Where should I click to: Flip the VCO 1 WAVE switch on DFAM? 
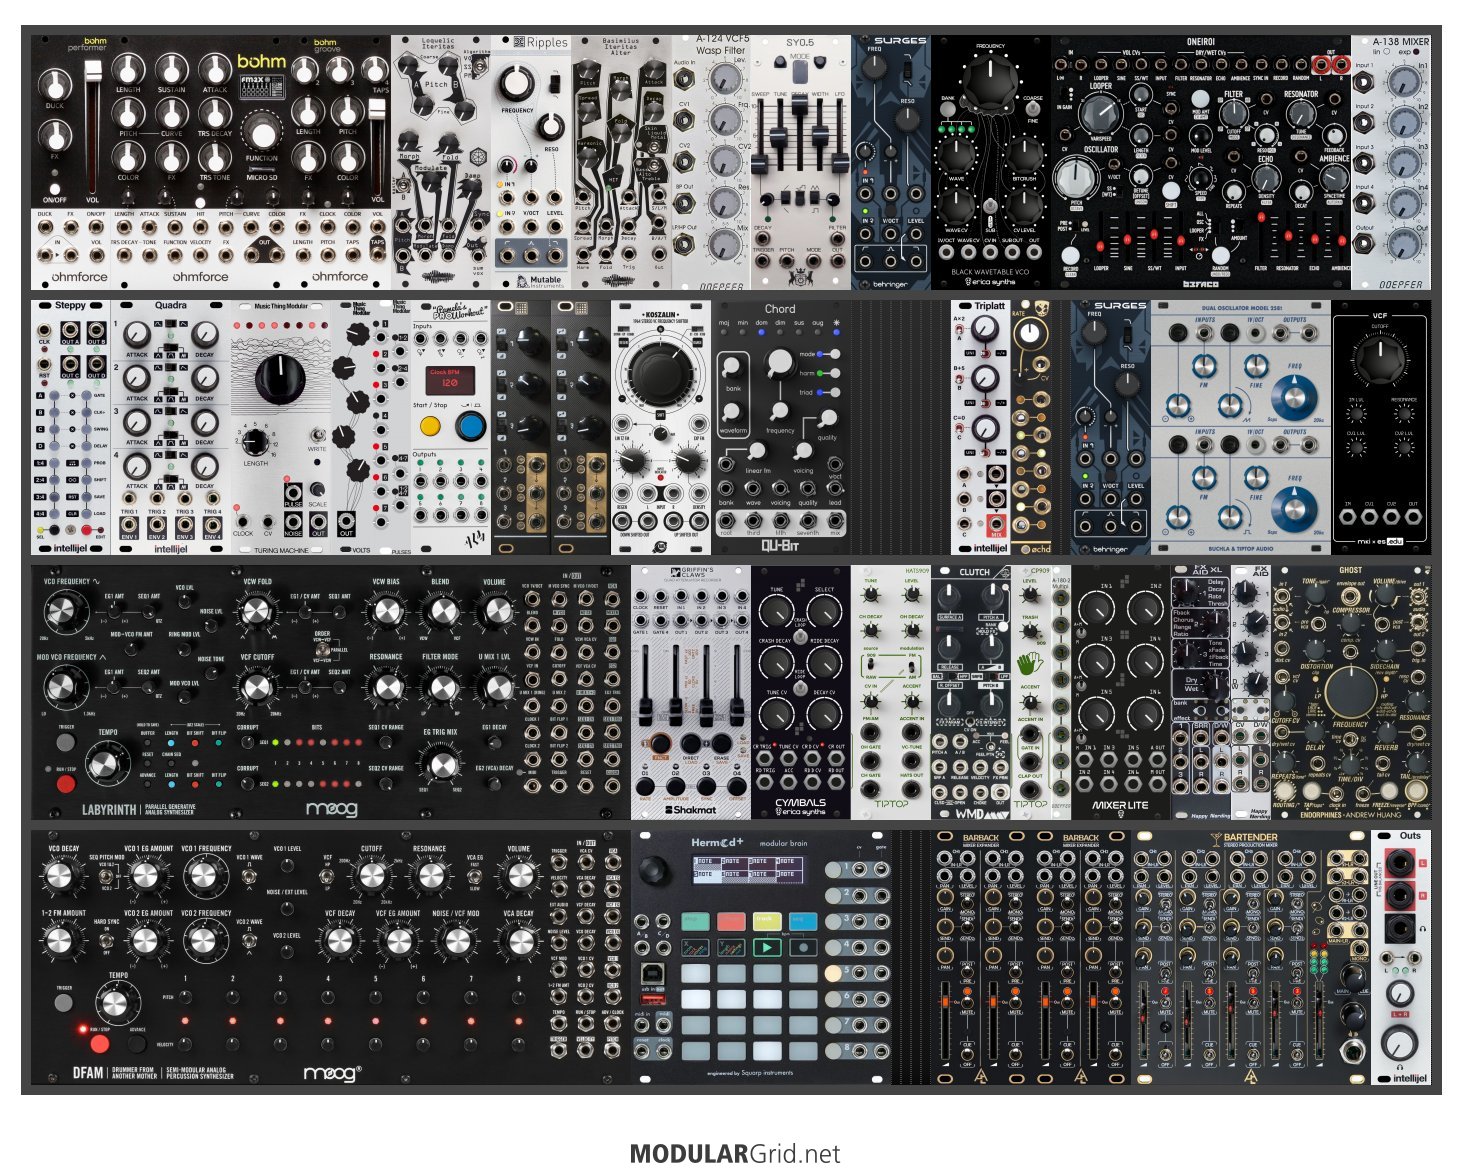tap(247, 877)
